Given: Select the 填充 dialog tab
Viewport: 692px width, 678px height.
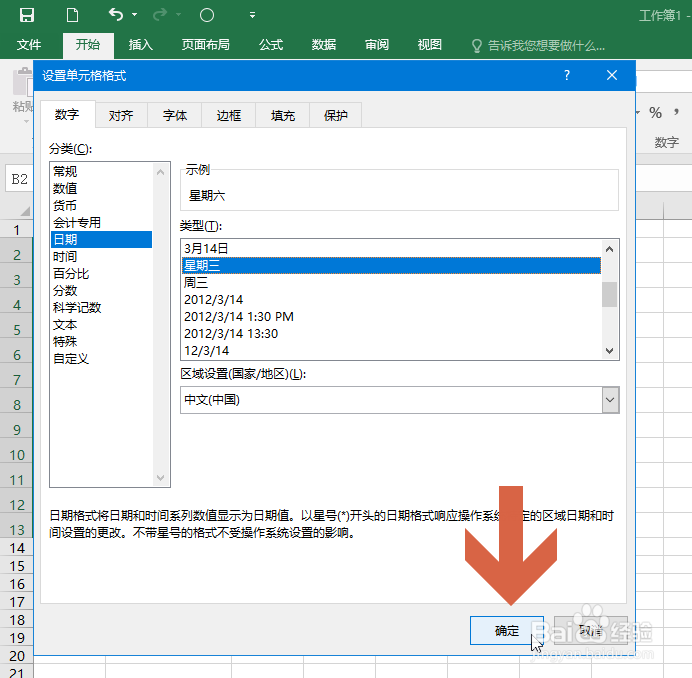Looking at the screenshot, I should coord(282,115).
